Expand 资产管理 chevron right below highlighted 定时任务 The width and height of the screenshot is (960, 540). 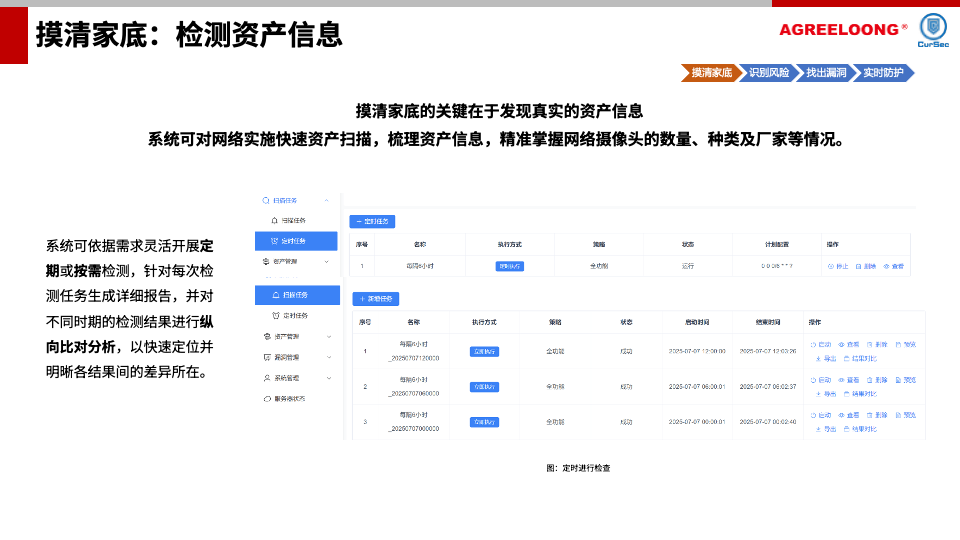click(326, 262)
